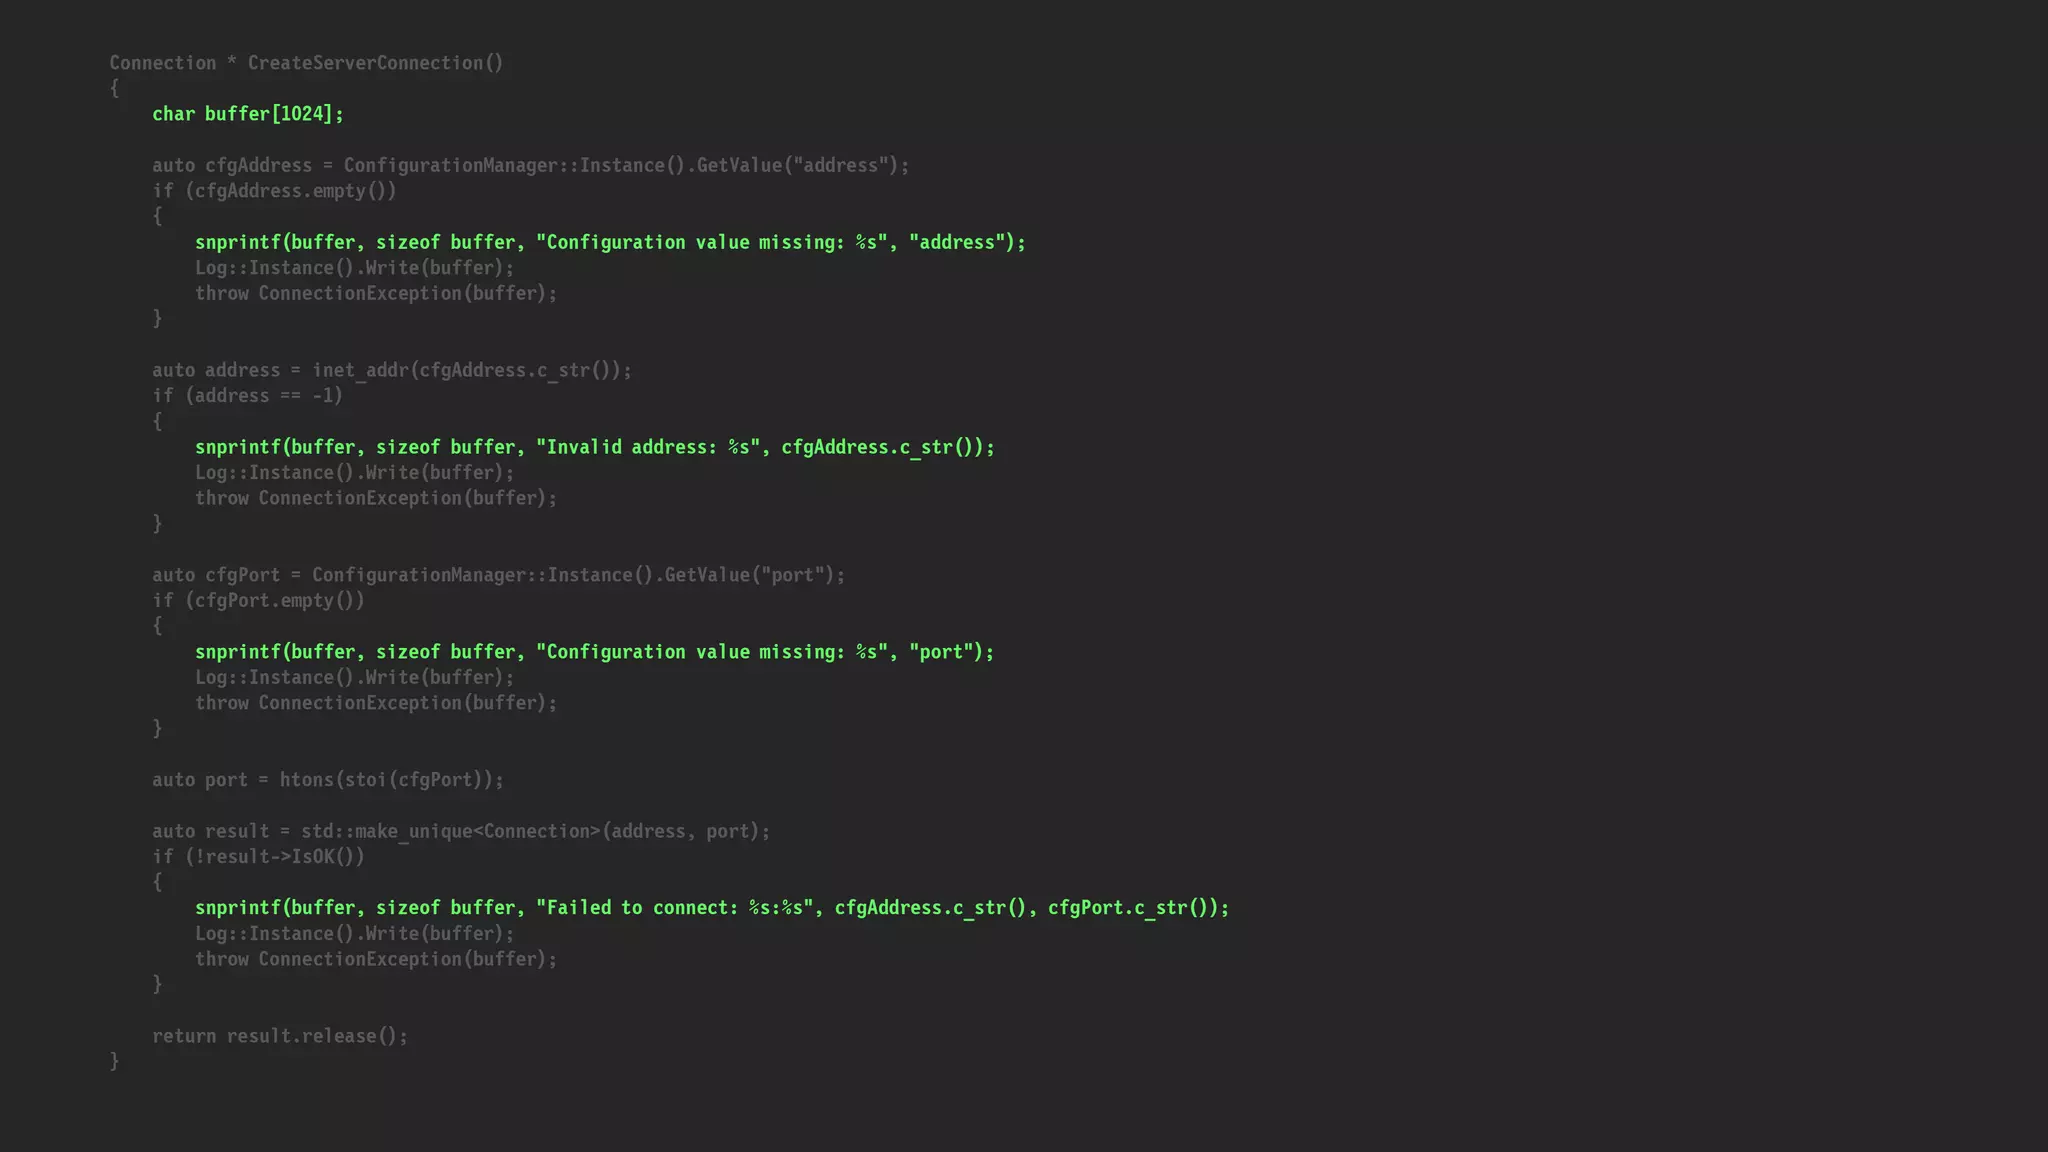
Task: Click the 'auto address = inet_addr' line
Action: coord(392,370)
